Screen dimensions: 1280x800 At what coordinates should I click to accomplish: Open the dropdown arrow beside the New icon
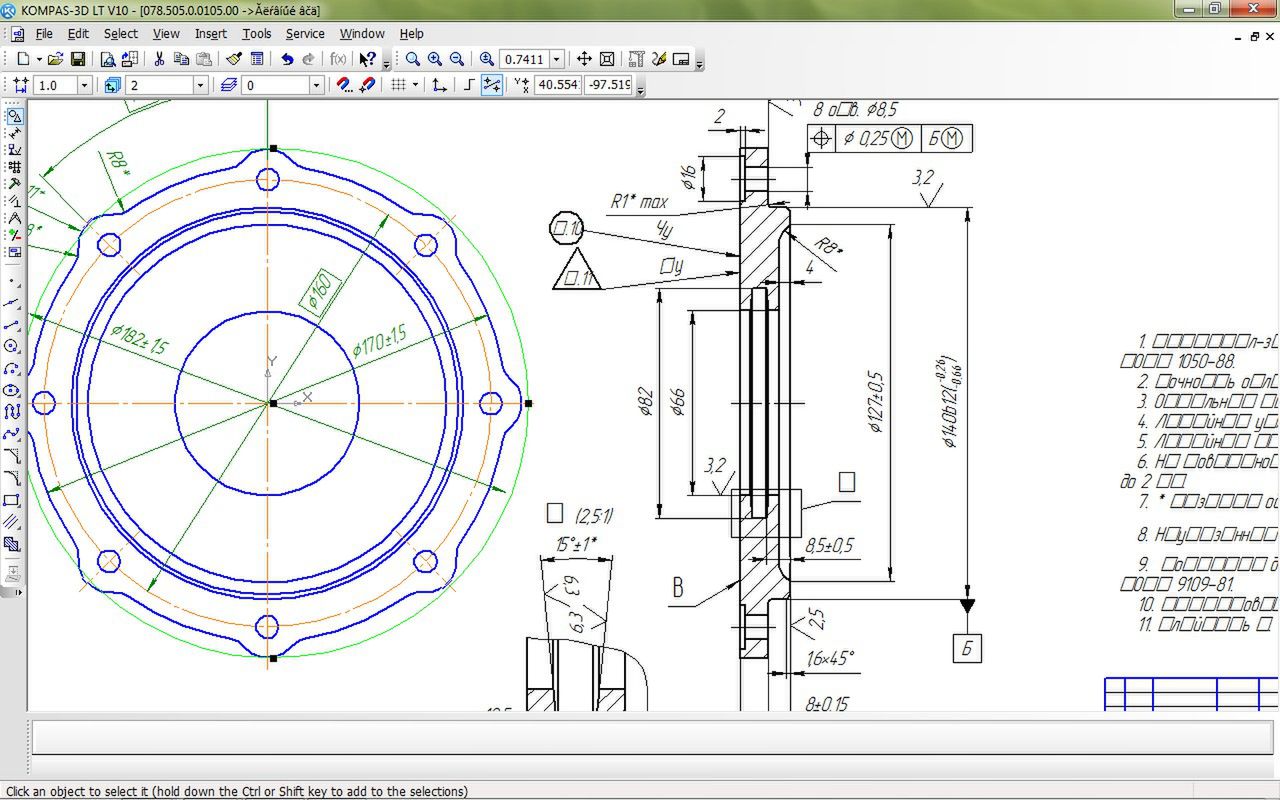39,59
